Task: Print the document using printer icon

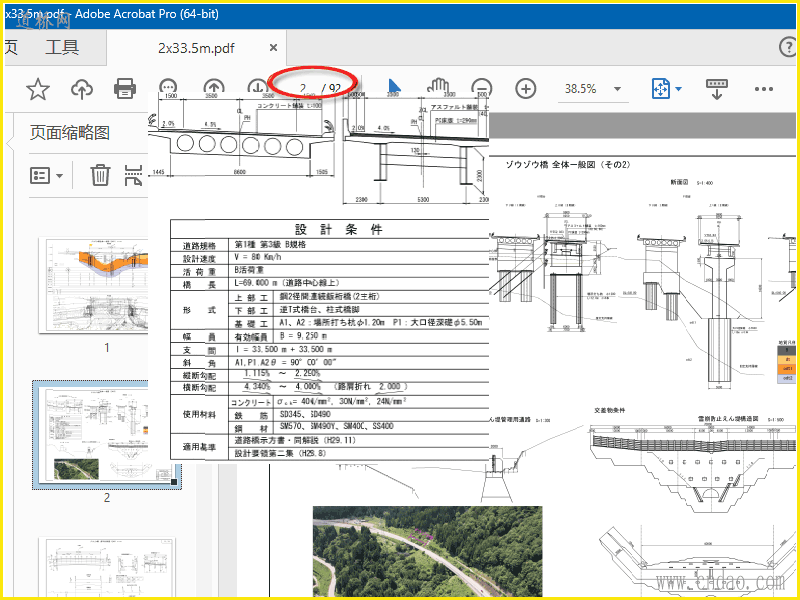Action: pos(125,89)
